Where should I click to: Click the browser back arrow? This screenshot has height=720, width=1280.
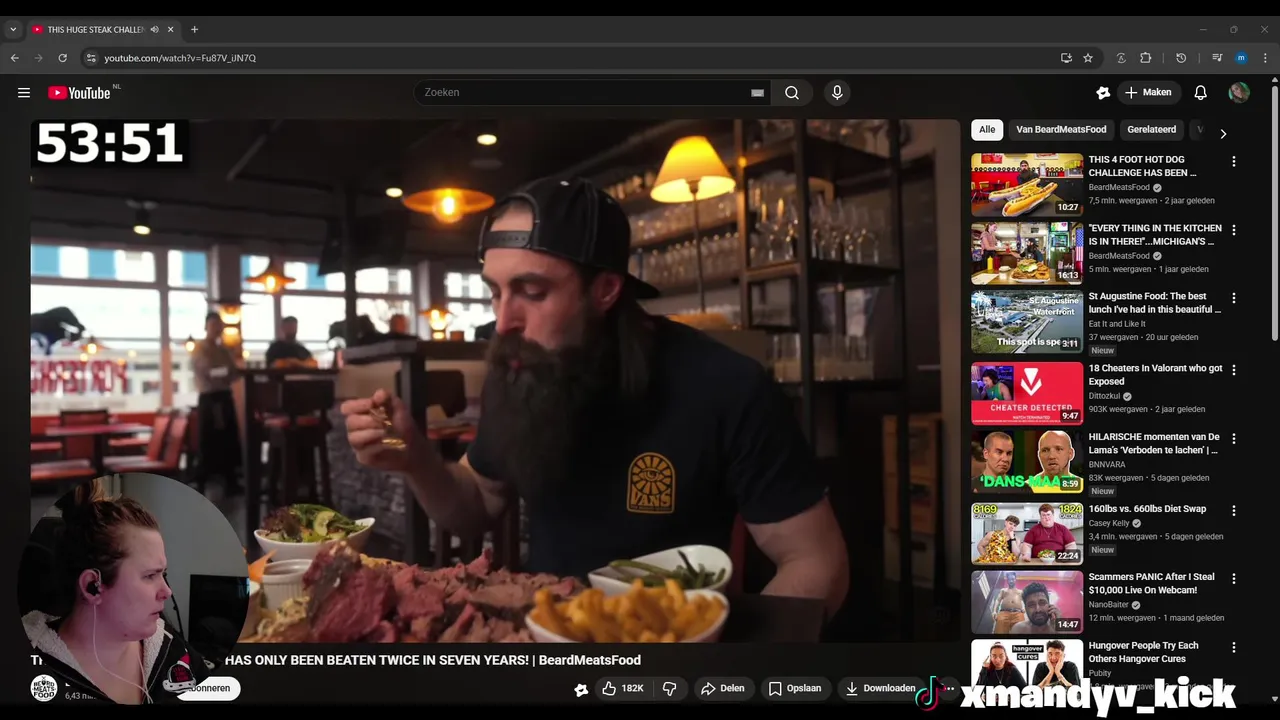click(15, 58)
